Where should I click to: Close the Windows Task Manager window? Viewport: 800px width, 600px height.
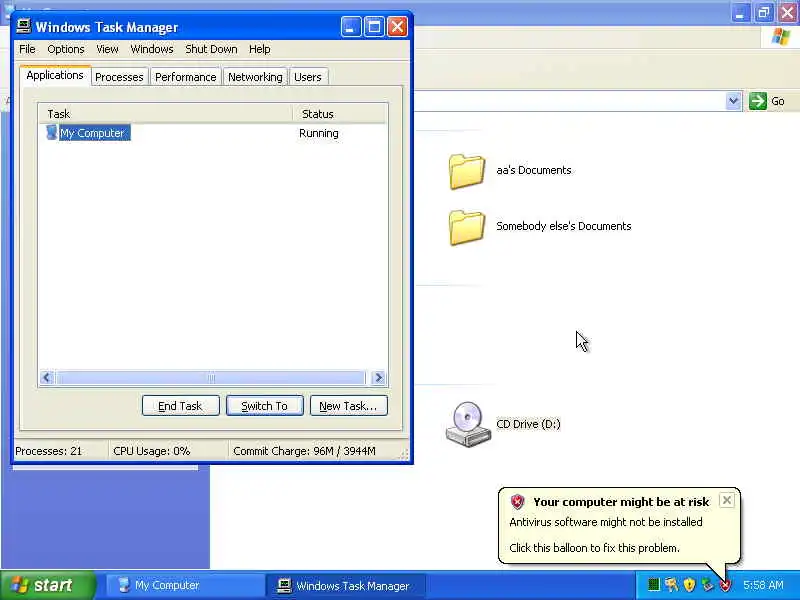pyautogui.click(x=397, y=27)
